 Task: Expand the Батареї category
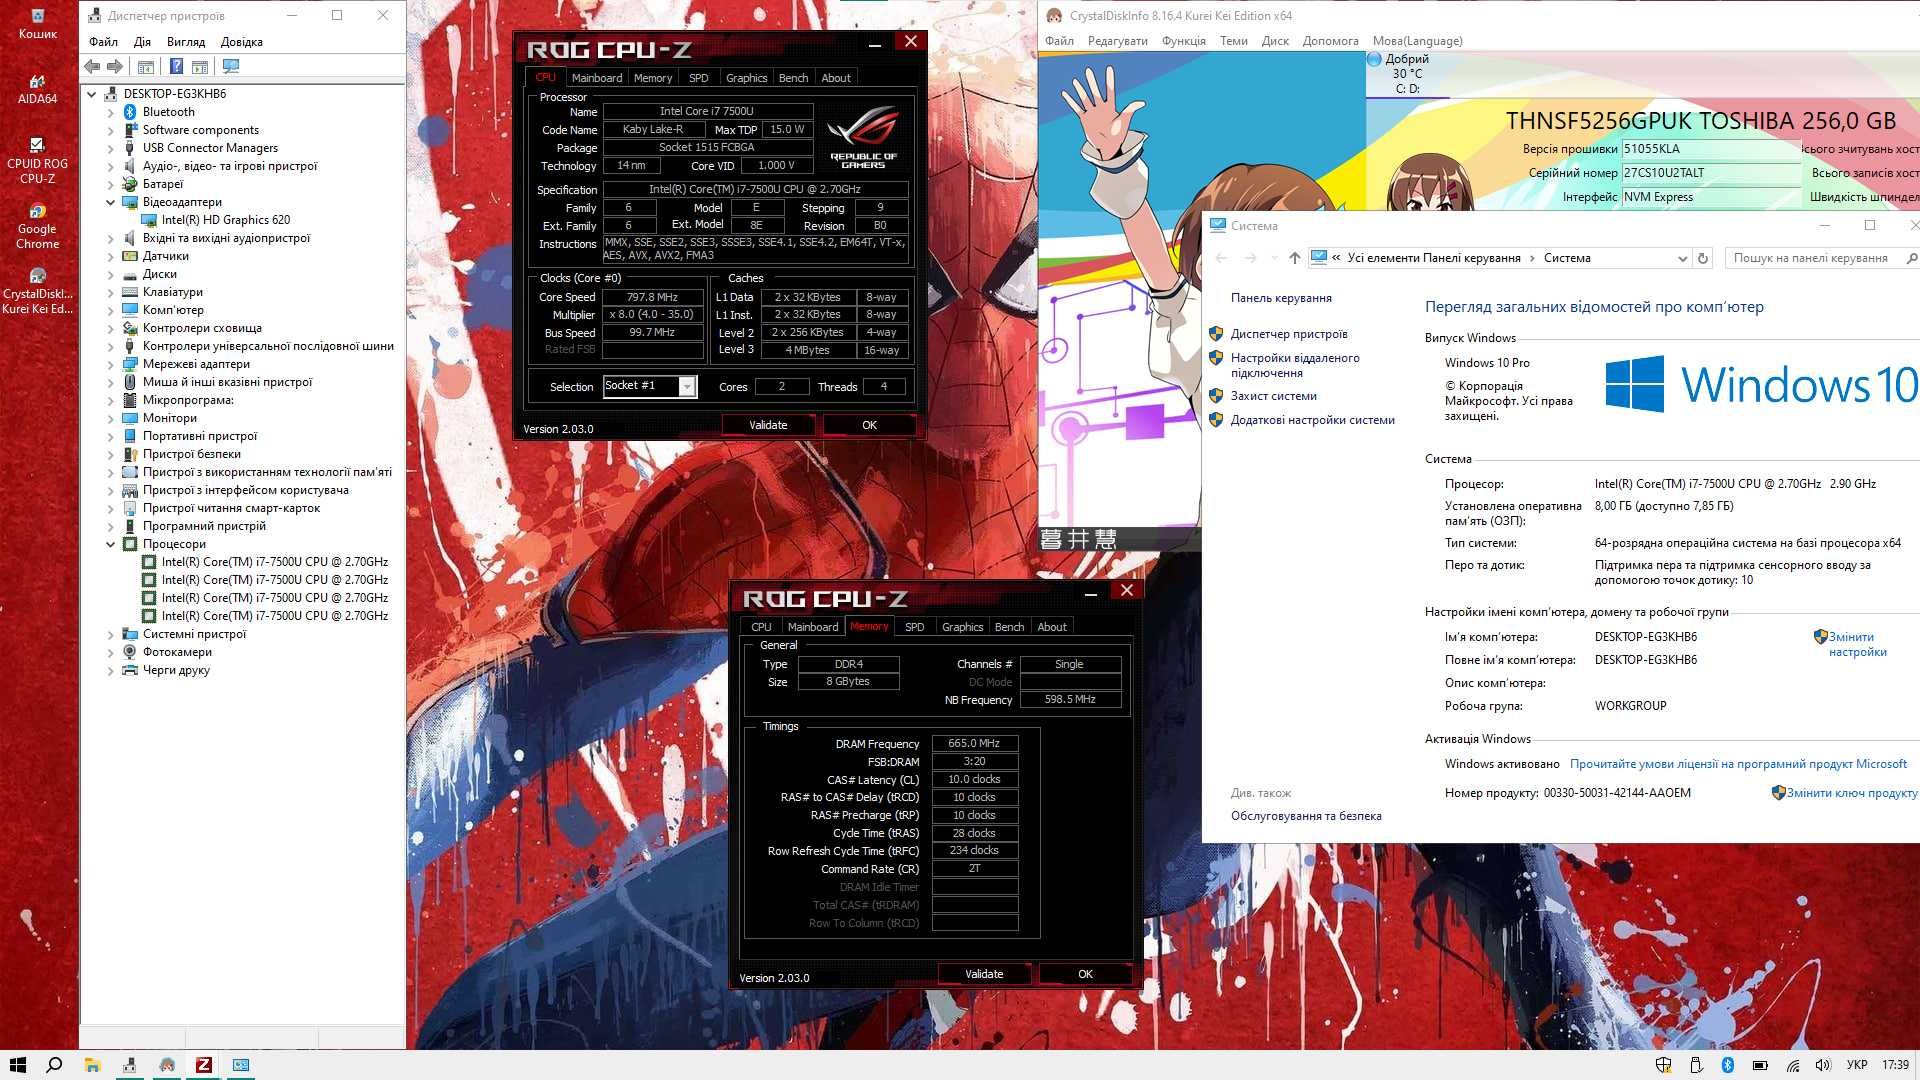pyautogui.click(x=111, y=184)
